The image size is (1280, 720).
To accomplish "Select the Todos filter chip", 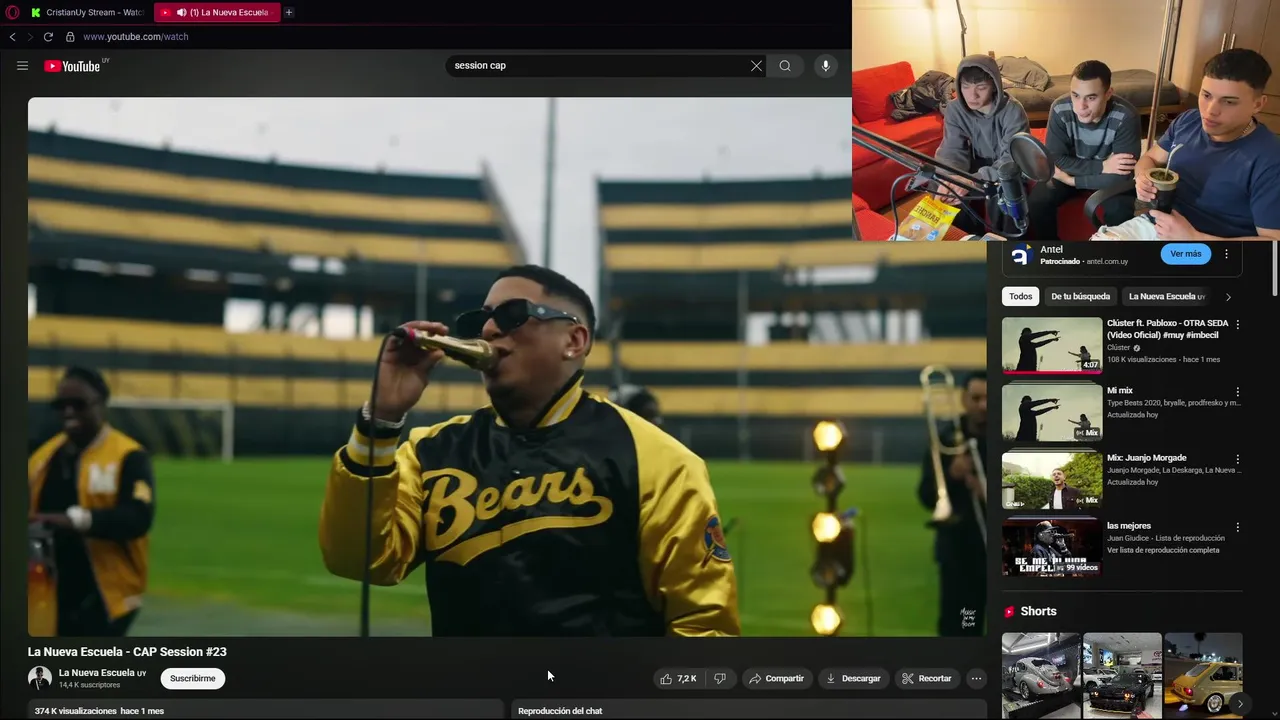I will (x=1020, y=297).
